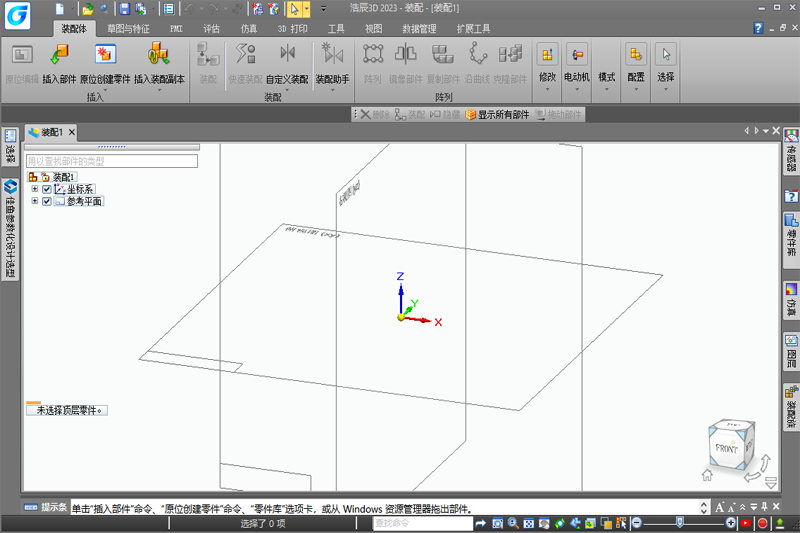Click the Configuration icon (配置)

(x=636, y=55)
